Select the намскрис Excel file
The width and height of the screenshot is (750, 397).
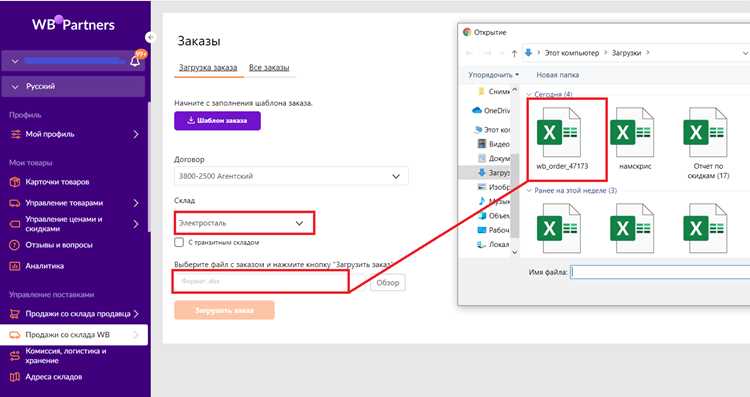tap(635, 139)
